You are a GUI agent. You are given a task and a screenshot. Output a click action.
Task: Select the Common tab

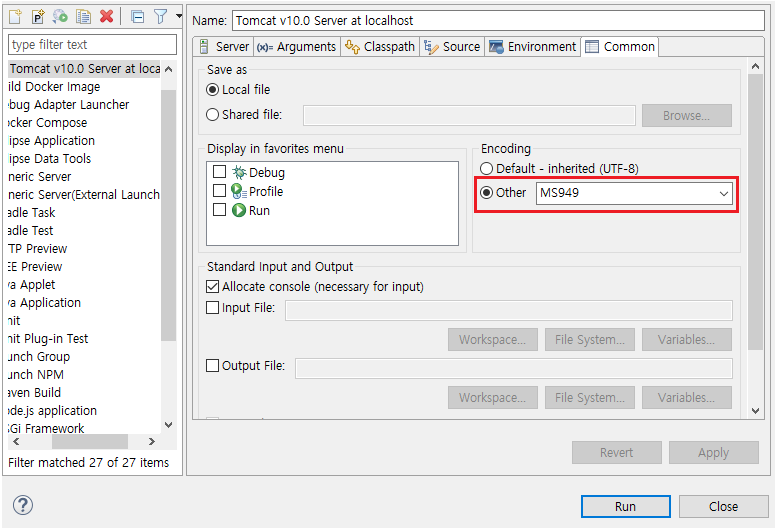[620, 47]
